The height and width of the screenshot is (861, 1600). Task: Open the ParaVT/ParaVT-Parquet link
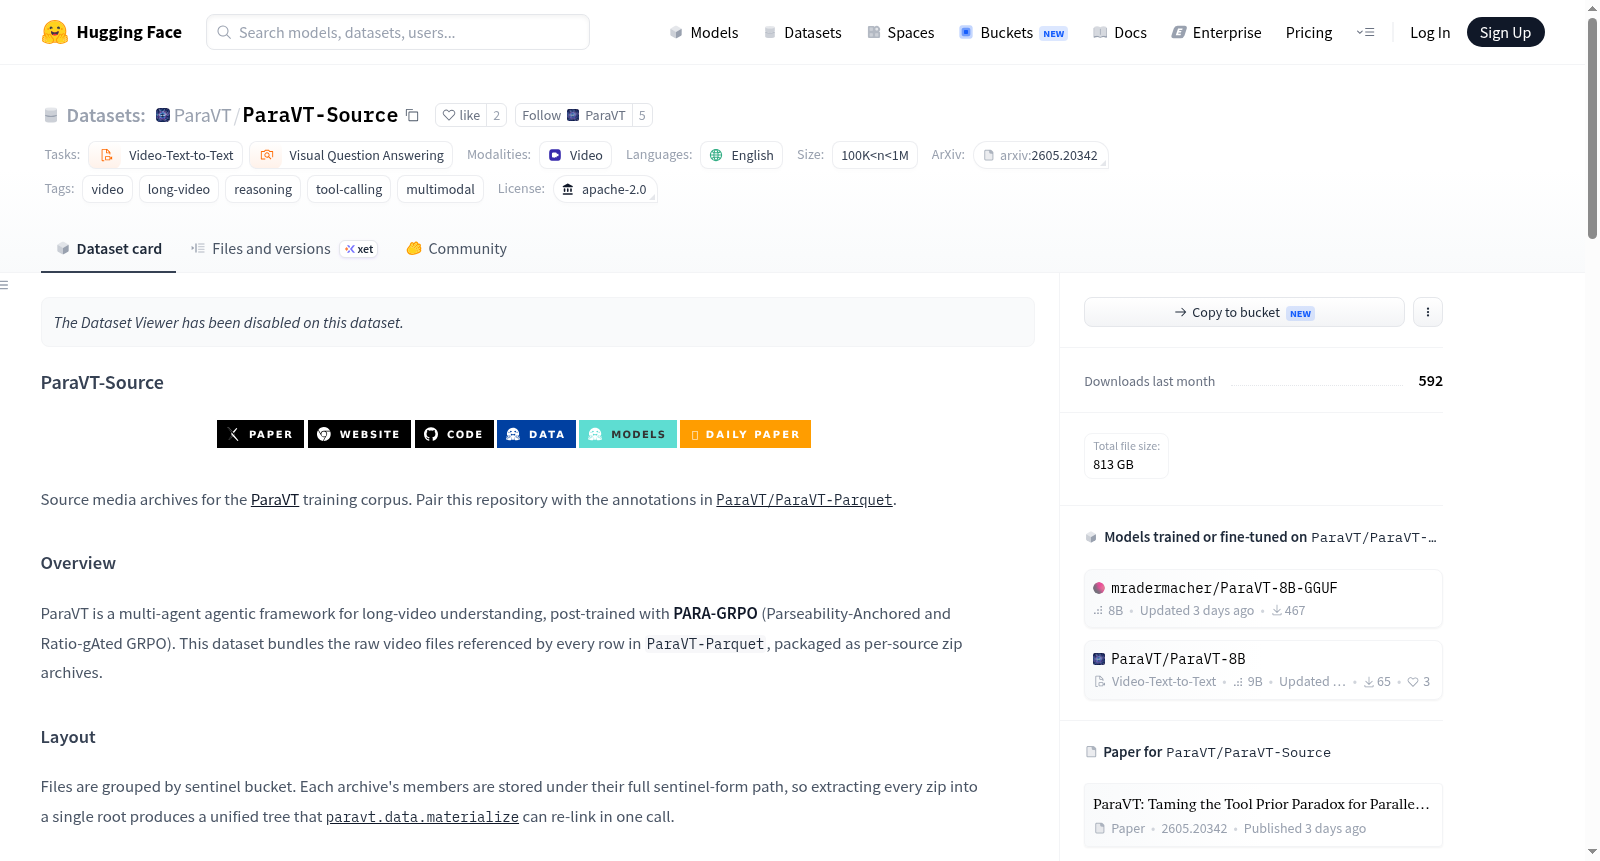(x=804, y=500)
